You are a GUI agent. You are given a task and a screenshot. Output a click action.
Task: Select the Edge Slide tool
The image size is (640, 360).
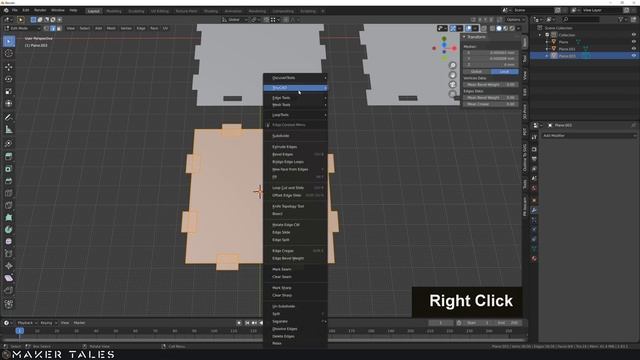pyautogui.click(x=9, y=254)
